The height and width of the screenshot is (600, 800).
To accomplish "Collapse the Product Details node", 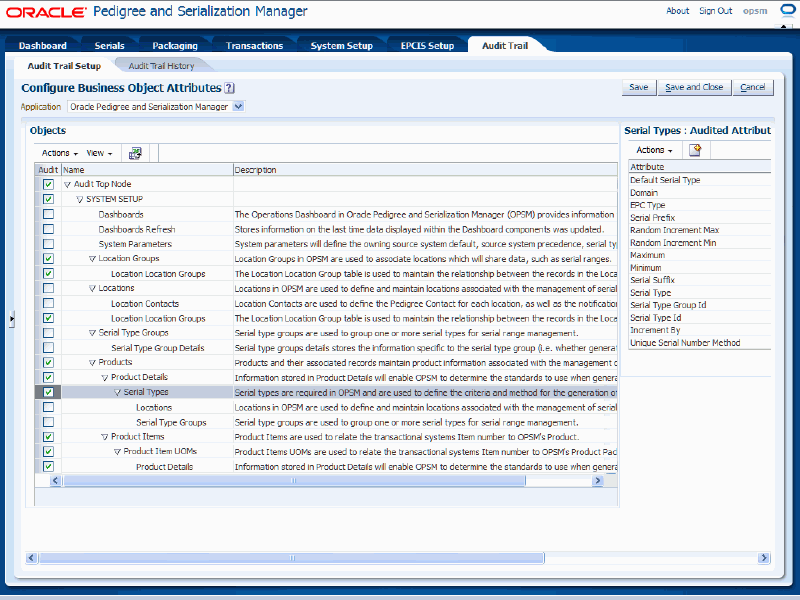I will (105, 378).
